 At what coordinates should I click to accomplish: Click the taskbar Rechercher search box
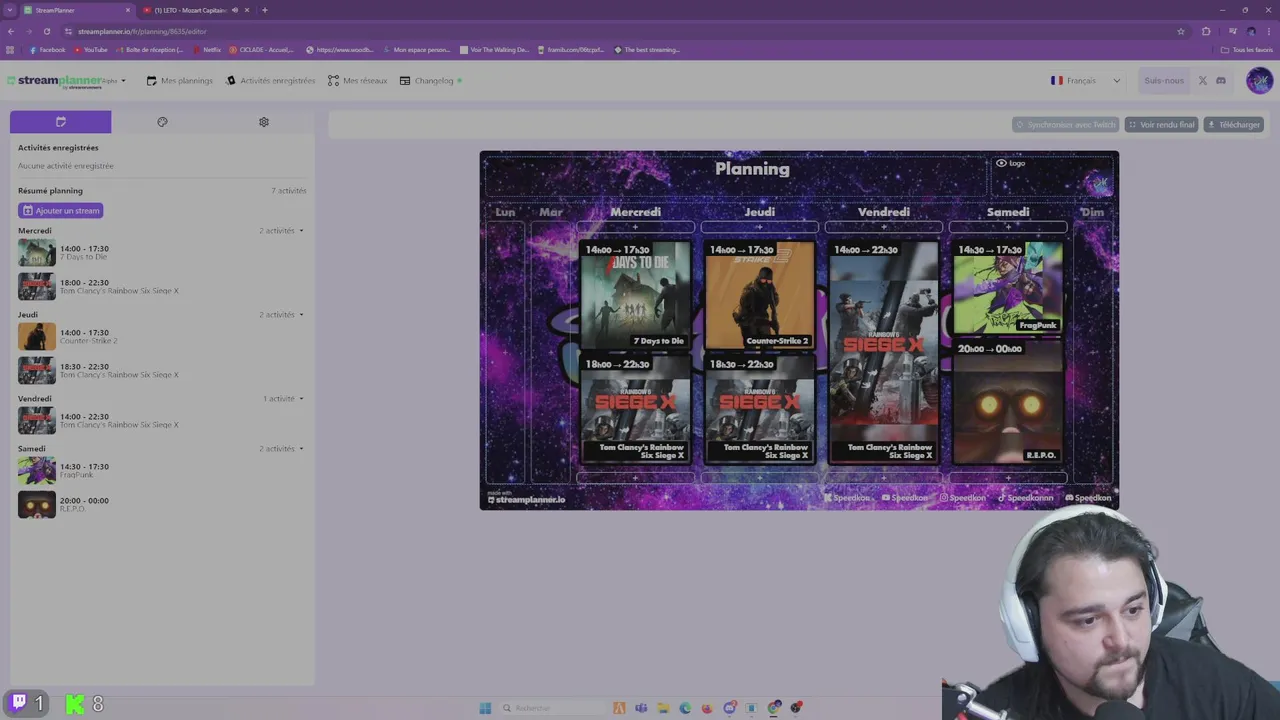coord(550,708)
